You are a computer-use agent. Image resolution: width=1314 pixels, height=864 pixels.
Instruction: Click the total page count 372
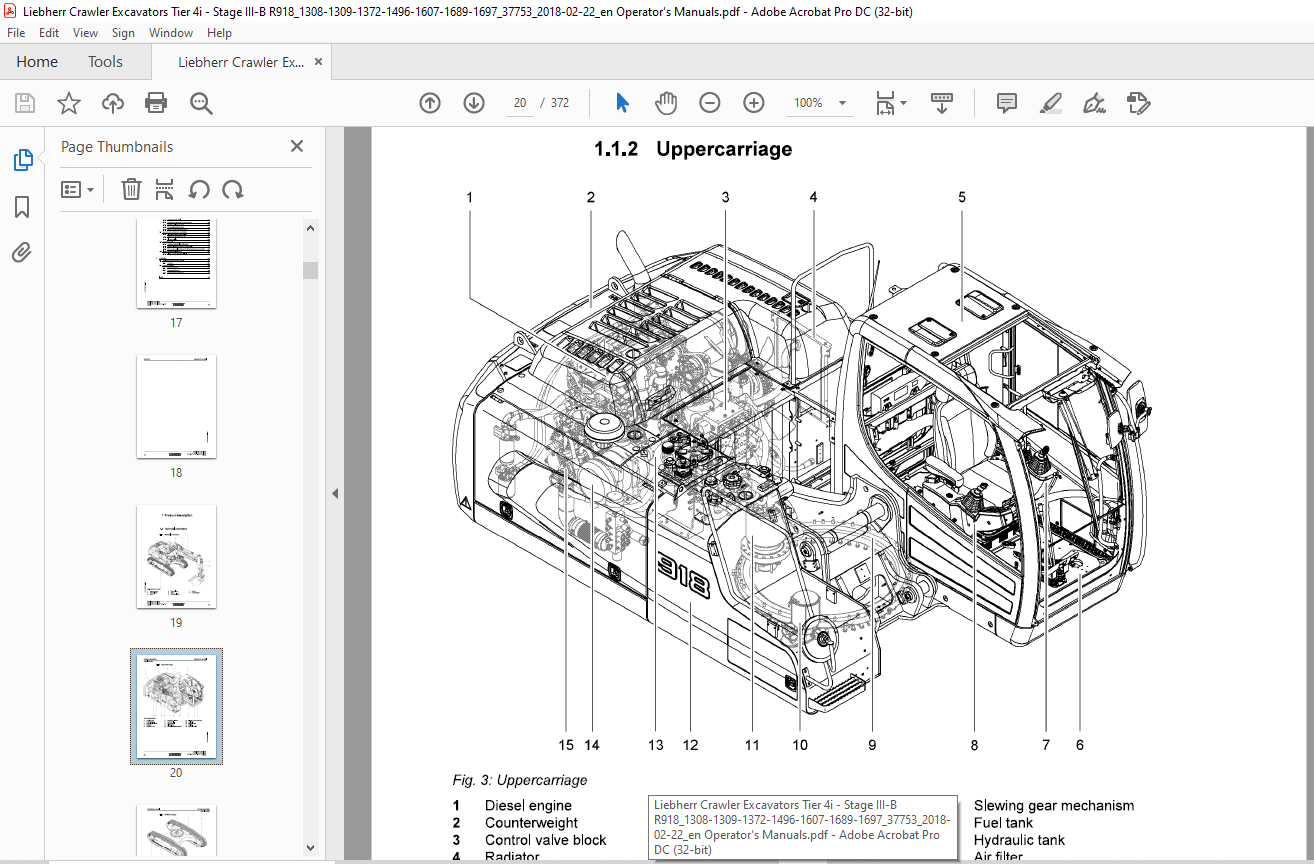560,103
